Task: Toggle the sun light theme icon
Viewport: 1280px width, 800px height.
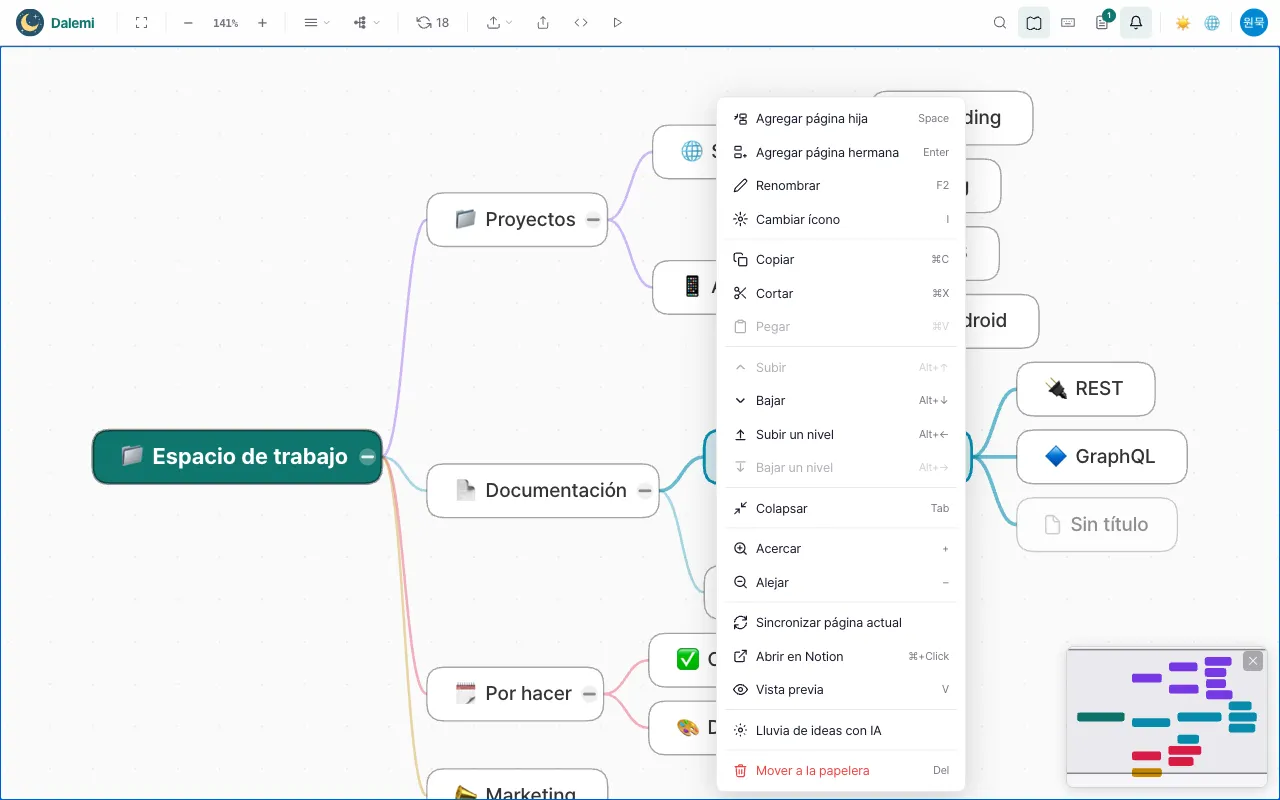Action: (x=1183, y=22)
